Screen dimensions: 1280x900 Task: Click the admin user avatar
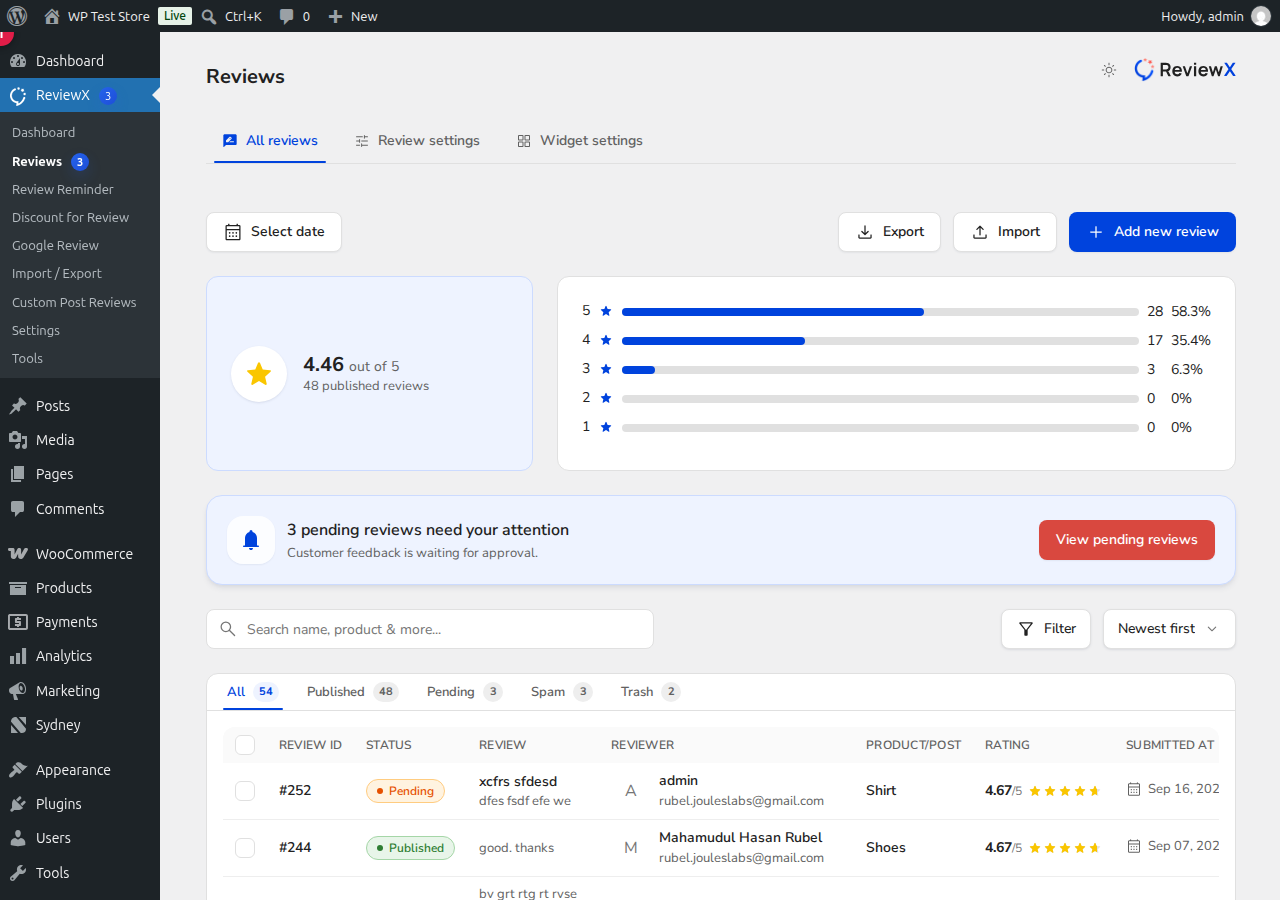click(x=1261, y=16)
